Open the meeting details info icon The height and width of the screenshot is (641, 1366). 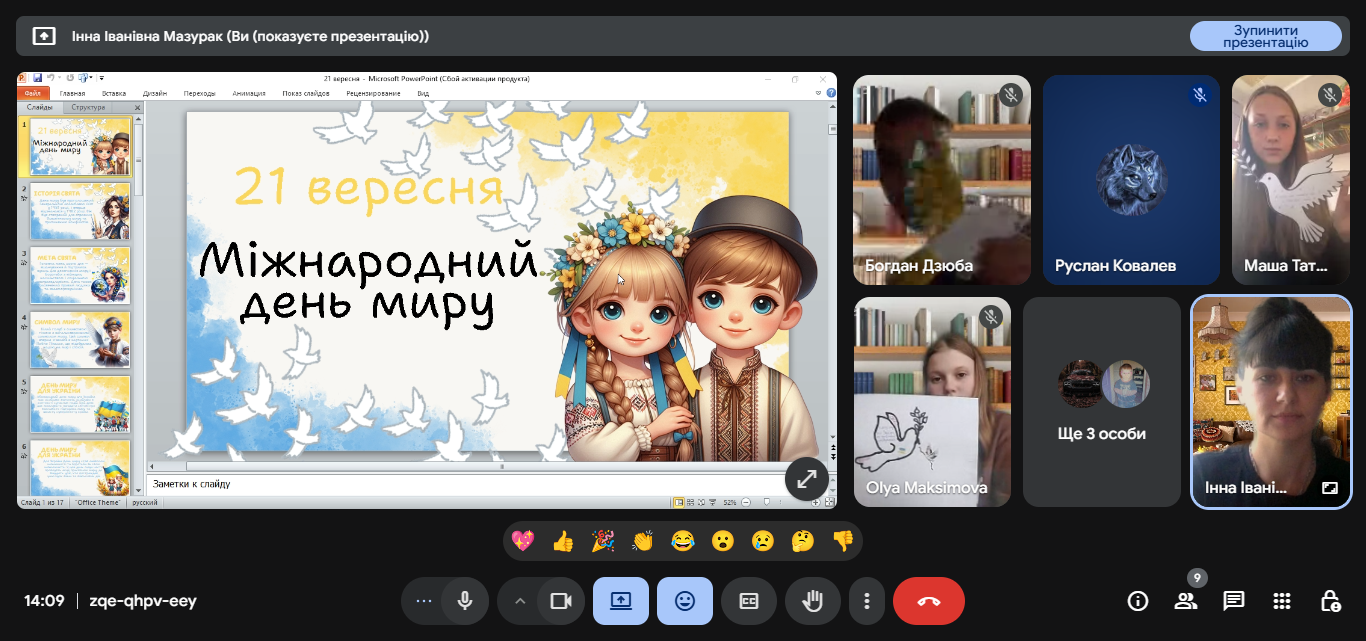coord(1137,601)
